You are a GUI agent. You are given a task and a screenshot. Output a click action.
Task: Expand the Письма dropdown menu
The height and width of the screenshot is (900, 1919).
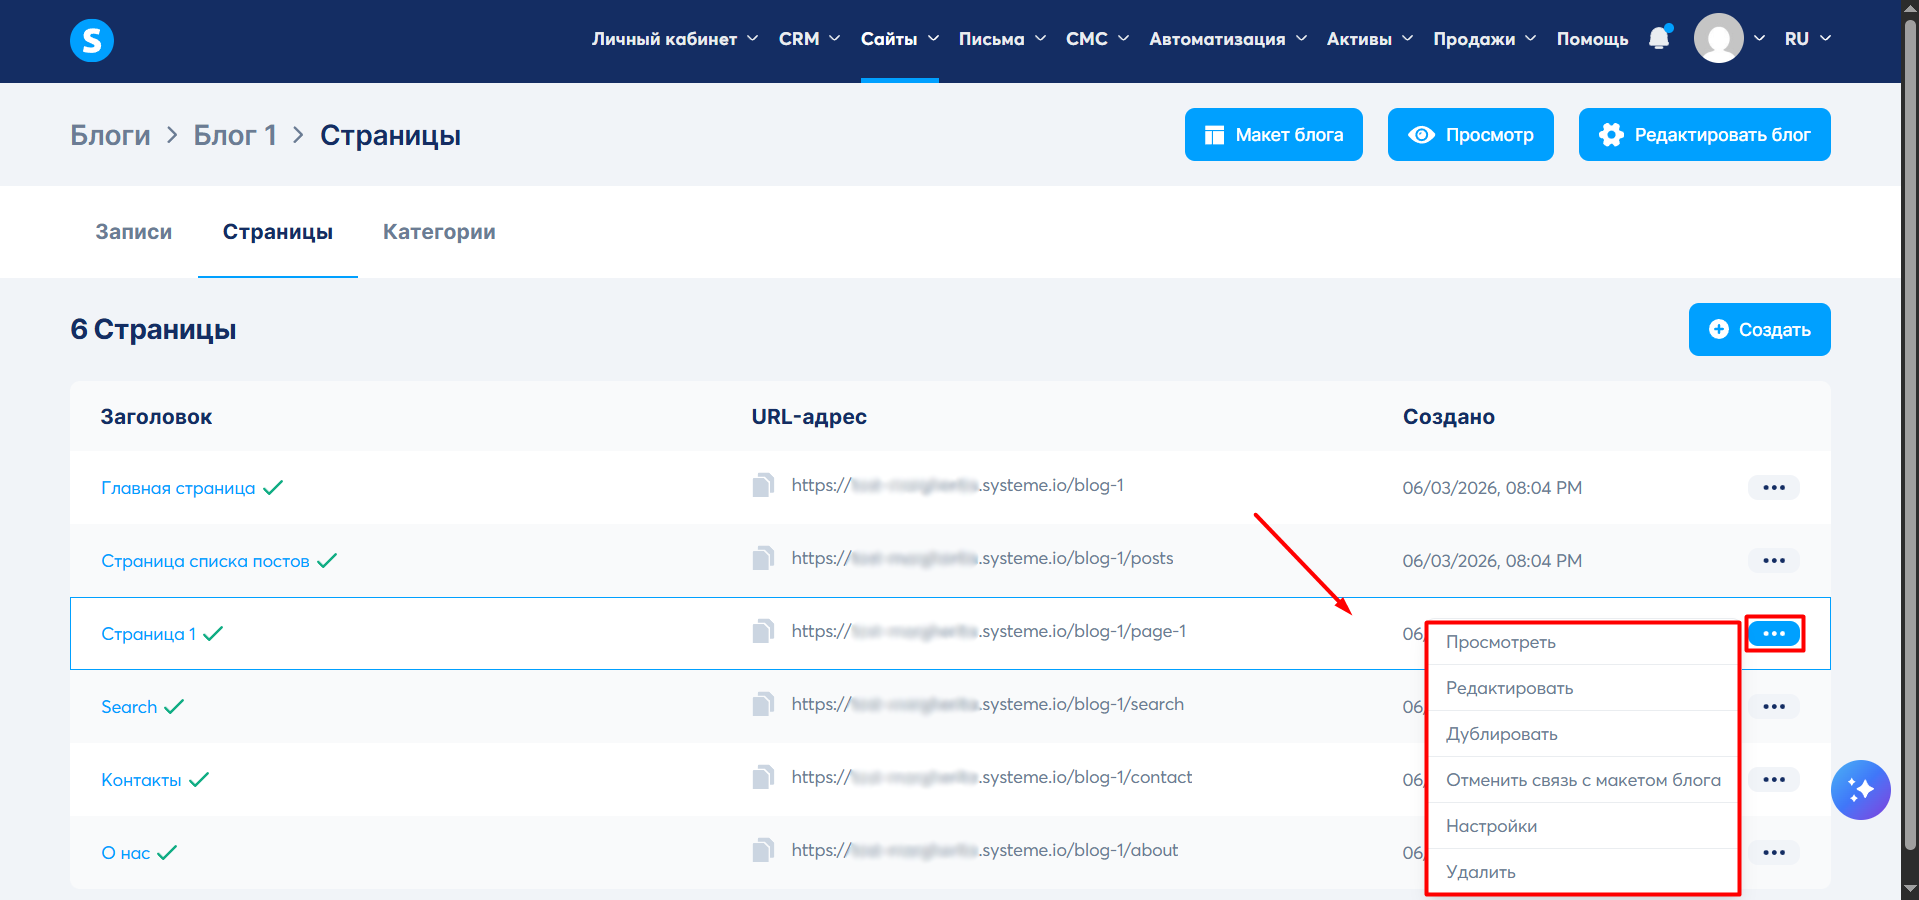[x=1002, y=39]
